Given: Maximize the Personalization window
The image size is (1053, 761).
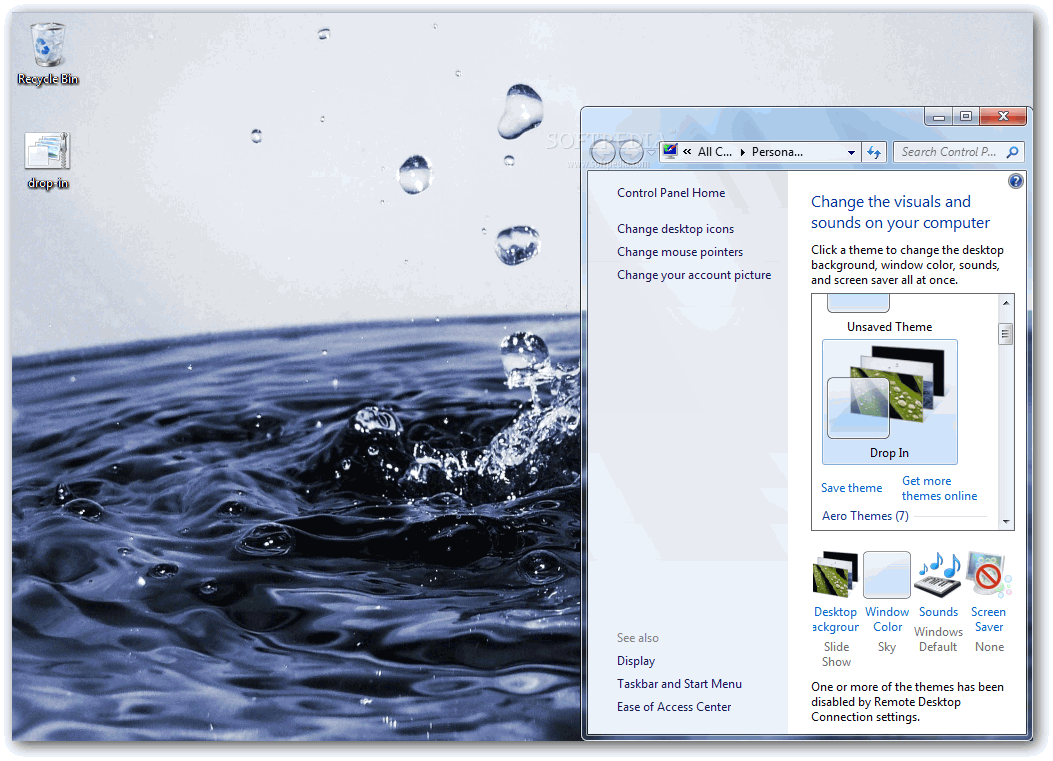Looking at the screenshot, I should [x=966, y=116].
